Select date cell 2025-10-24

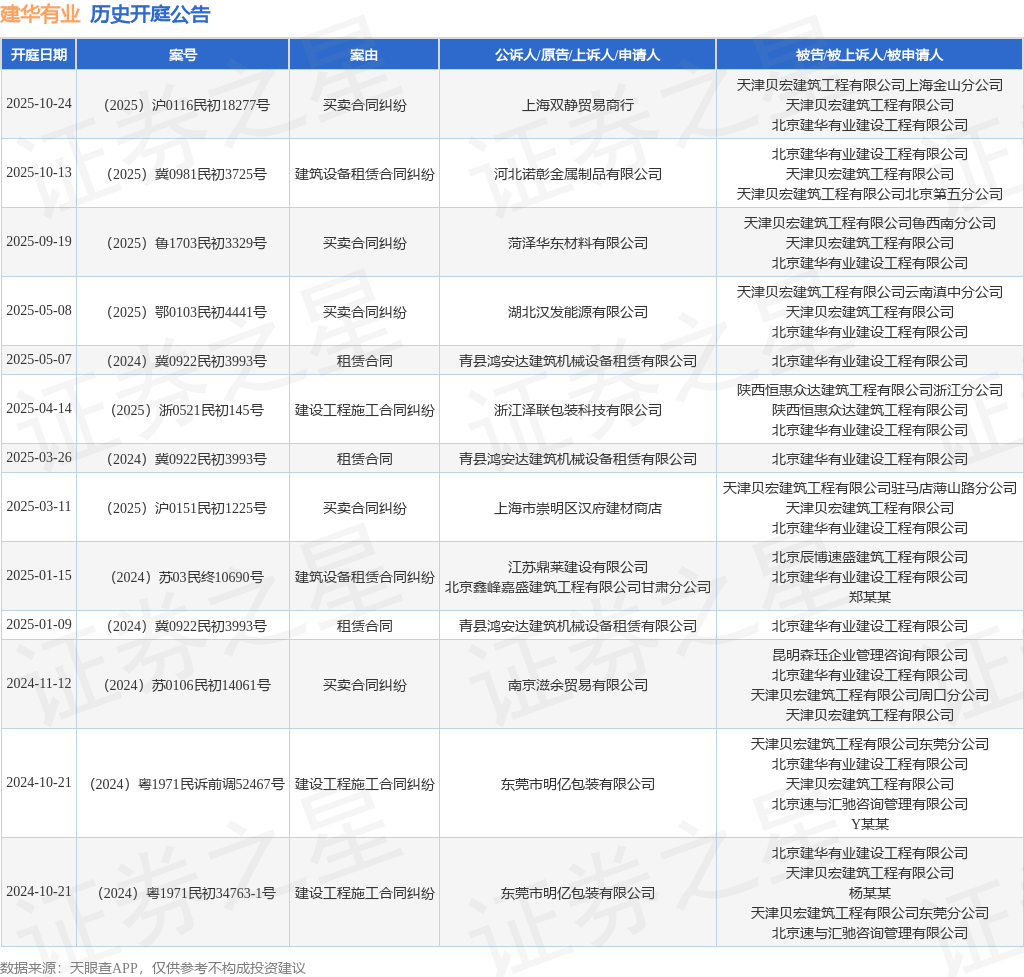[39, 104]
